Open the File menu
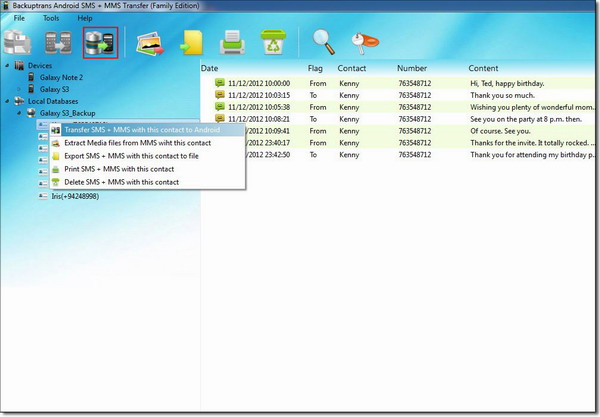 pyautogui.click(x=19, y=18)
